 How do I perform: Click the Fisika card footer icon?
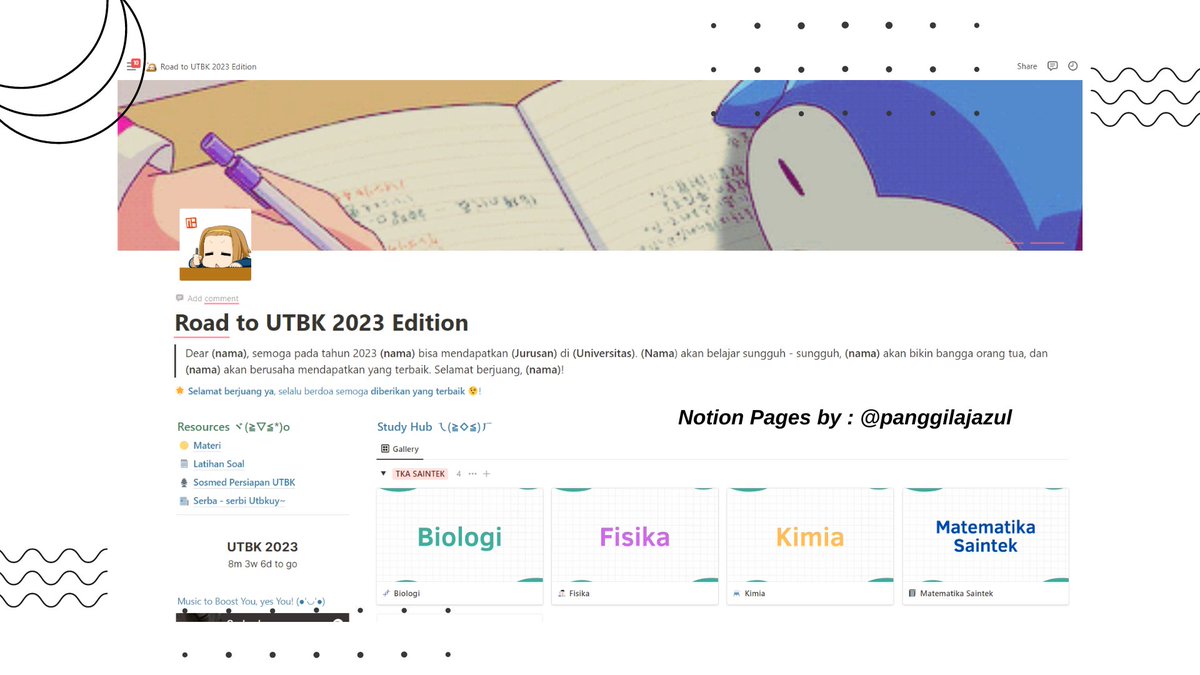(561, 593)
